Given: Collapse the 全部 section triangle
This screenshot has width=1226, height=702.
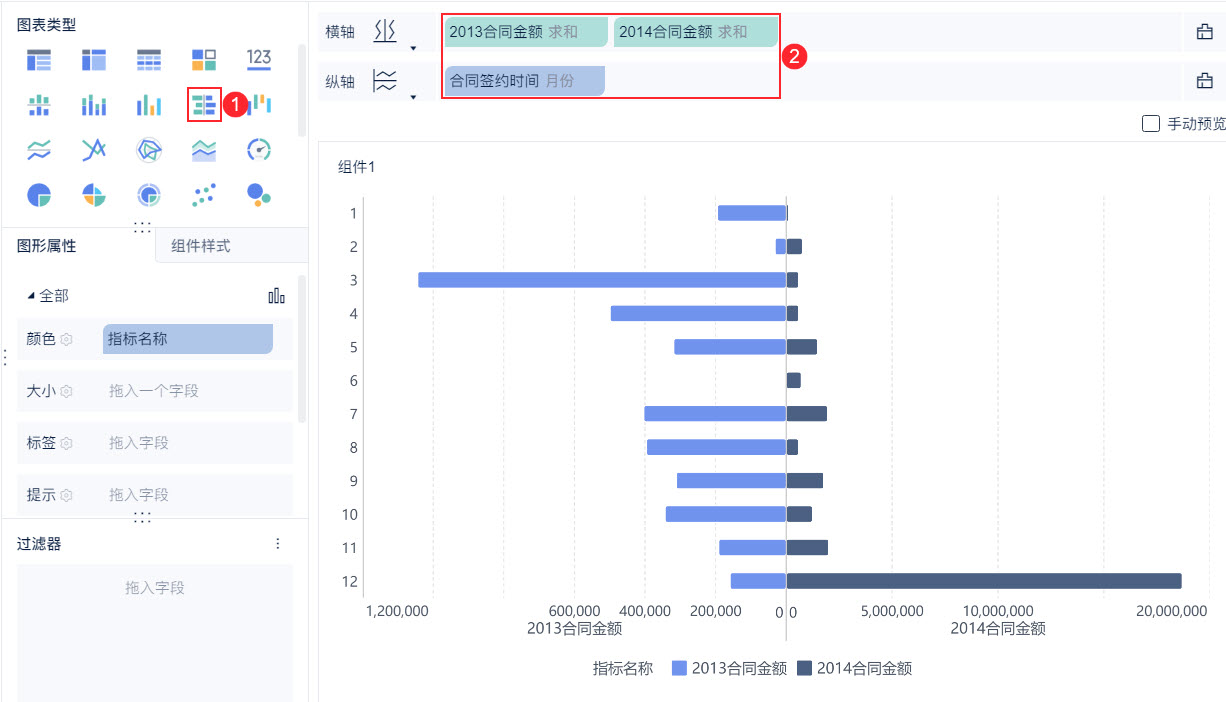Looking at the screenshot, I should (30, 296).
